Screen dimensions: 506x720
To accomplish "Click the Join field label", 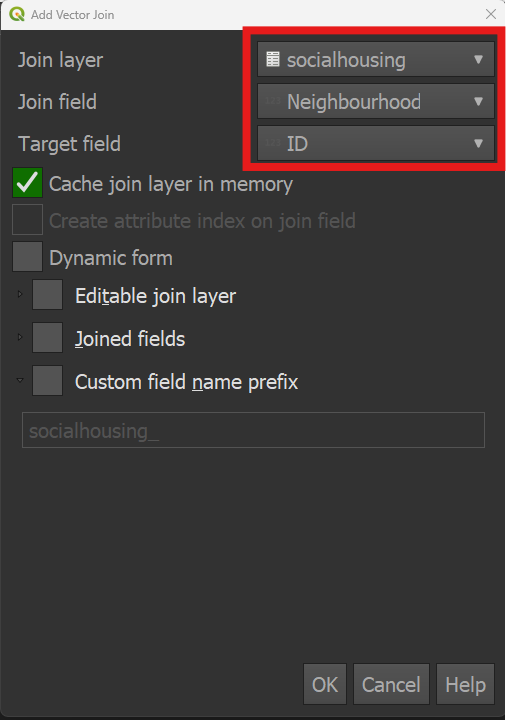I will [x=57, y=102].
